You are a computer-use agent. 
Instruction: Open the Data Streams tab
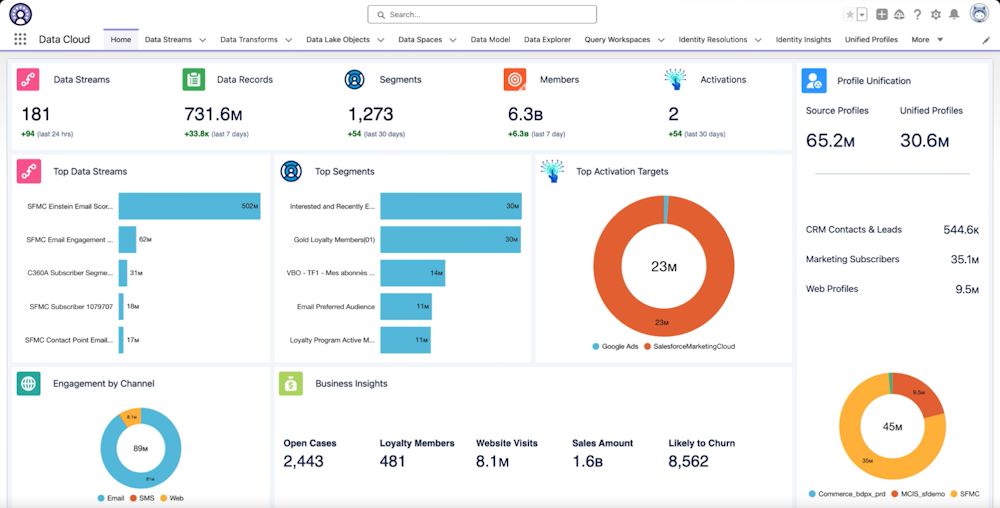[x=168, y=40]
